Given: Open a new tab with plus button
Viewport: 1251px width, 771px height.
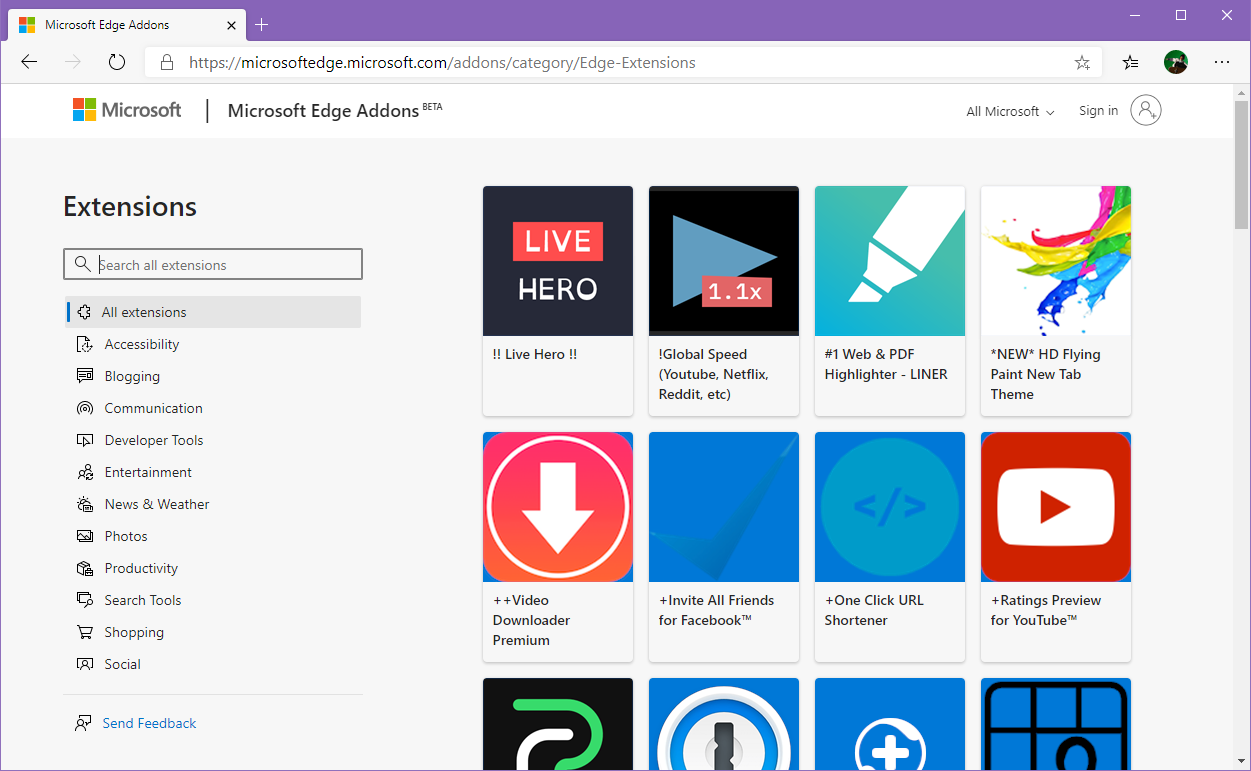Looking at the screenshot, I should point(262,25).
